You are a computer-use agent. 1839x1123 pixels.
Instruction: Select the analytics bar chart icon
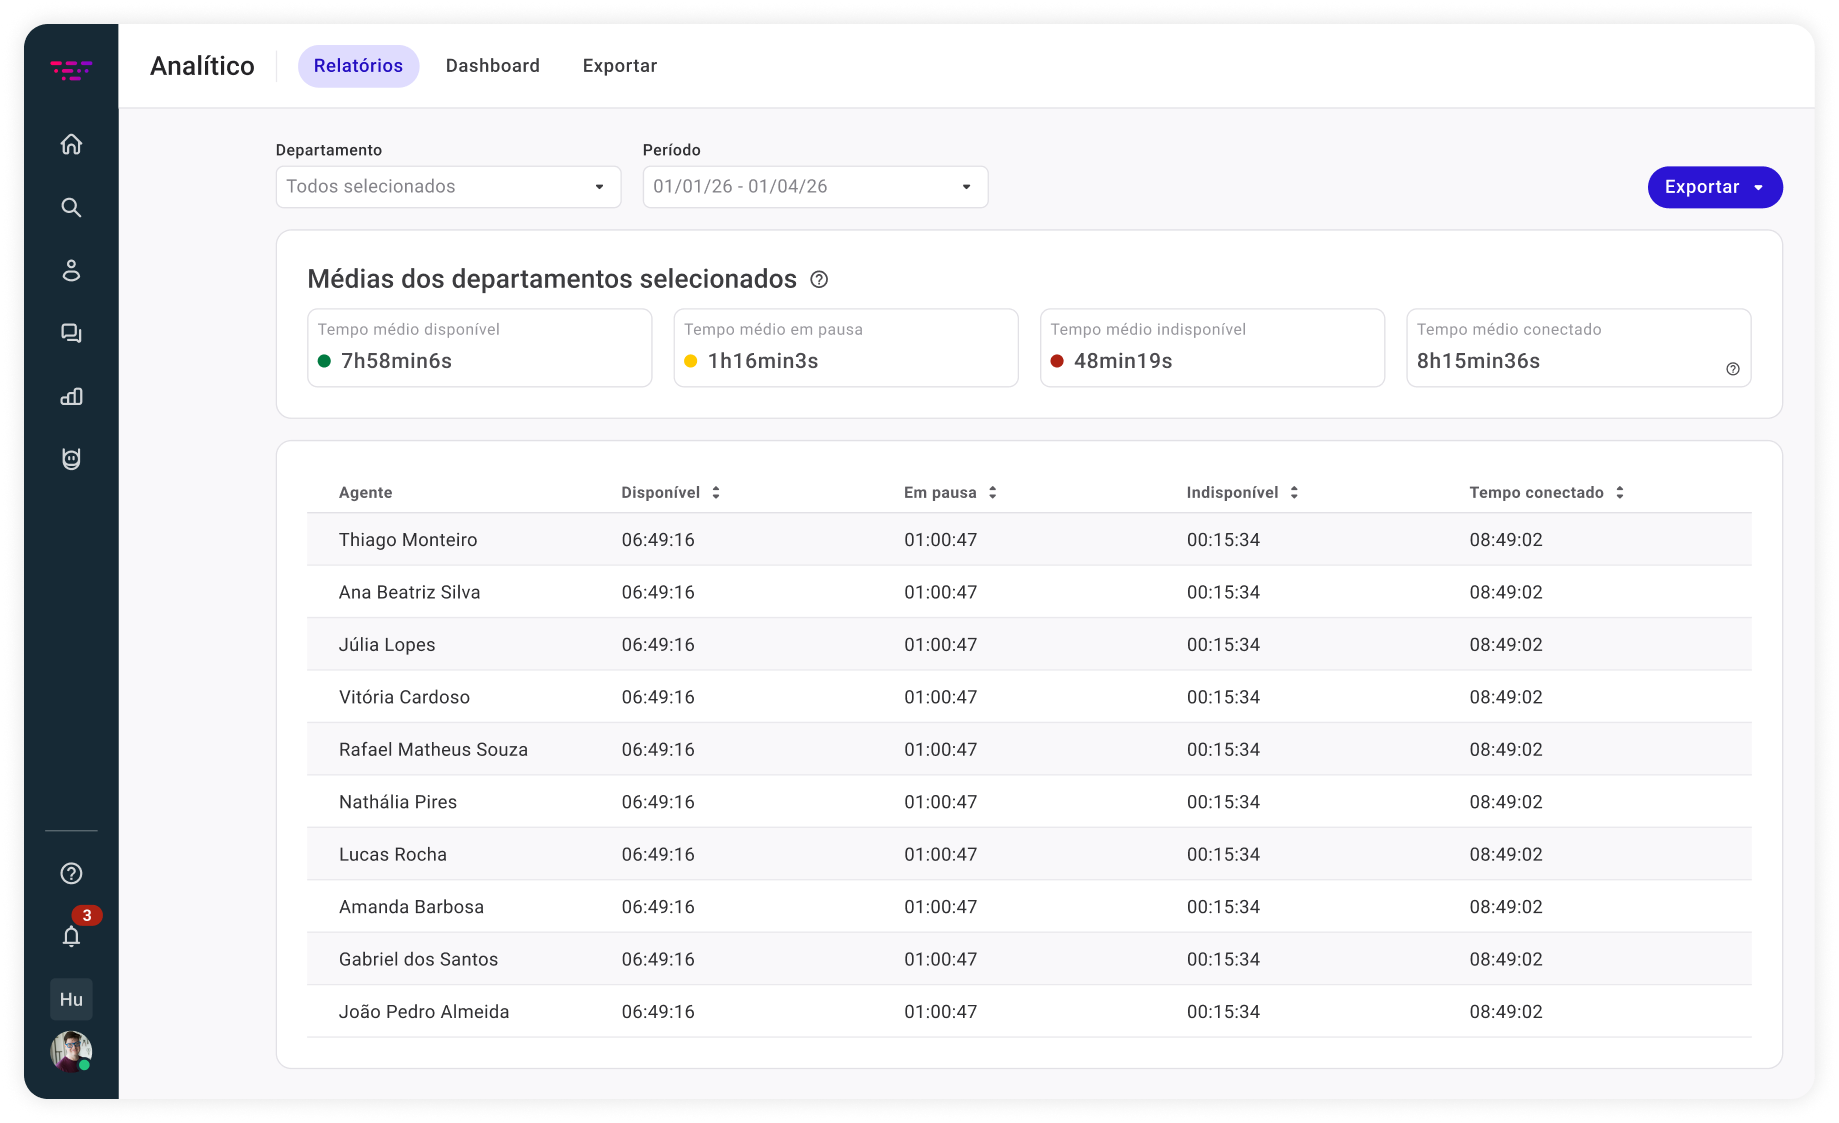[71, 396]
